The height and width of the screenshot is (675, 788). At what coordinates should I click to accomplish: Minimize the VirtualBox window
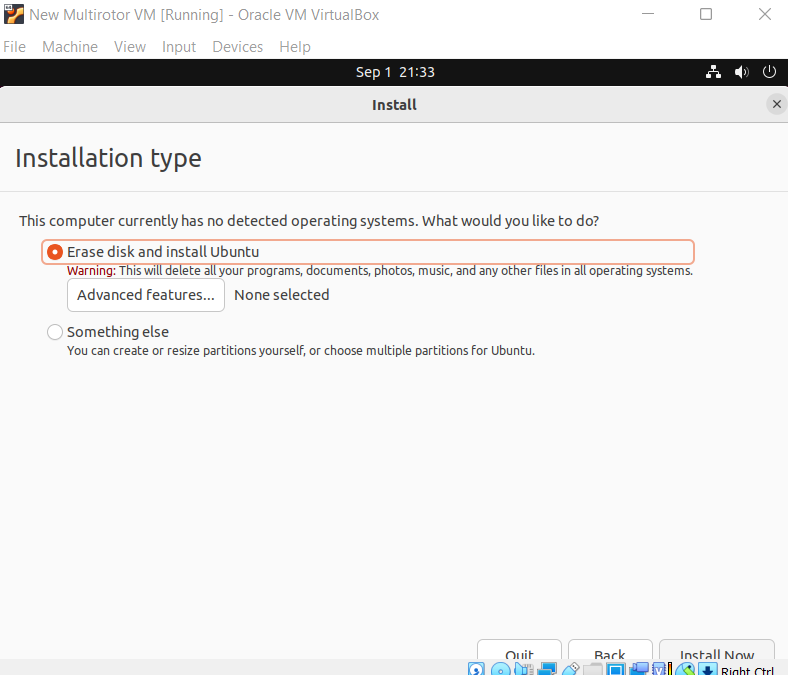point(648,14)
